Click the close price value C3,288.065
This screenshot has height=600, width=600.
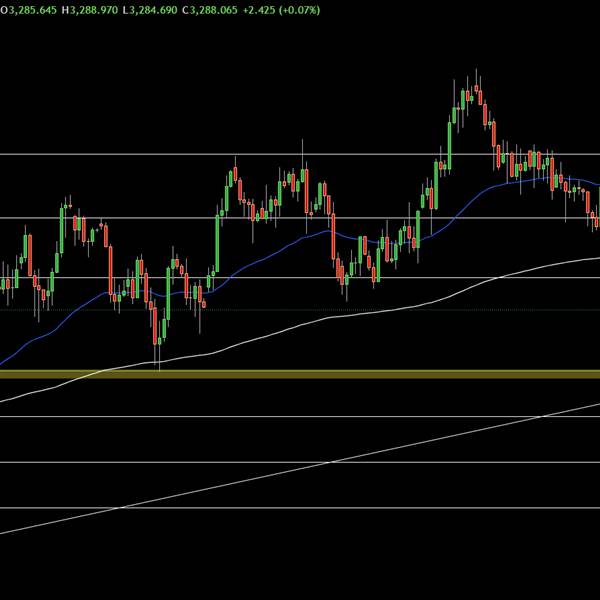(210, 10)
